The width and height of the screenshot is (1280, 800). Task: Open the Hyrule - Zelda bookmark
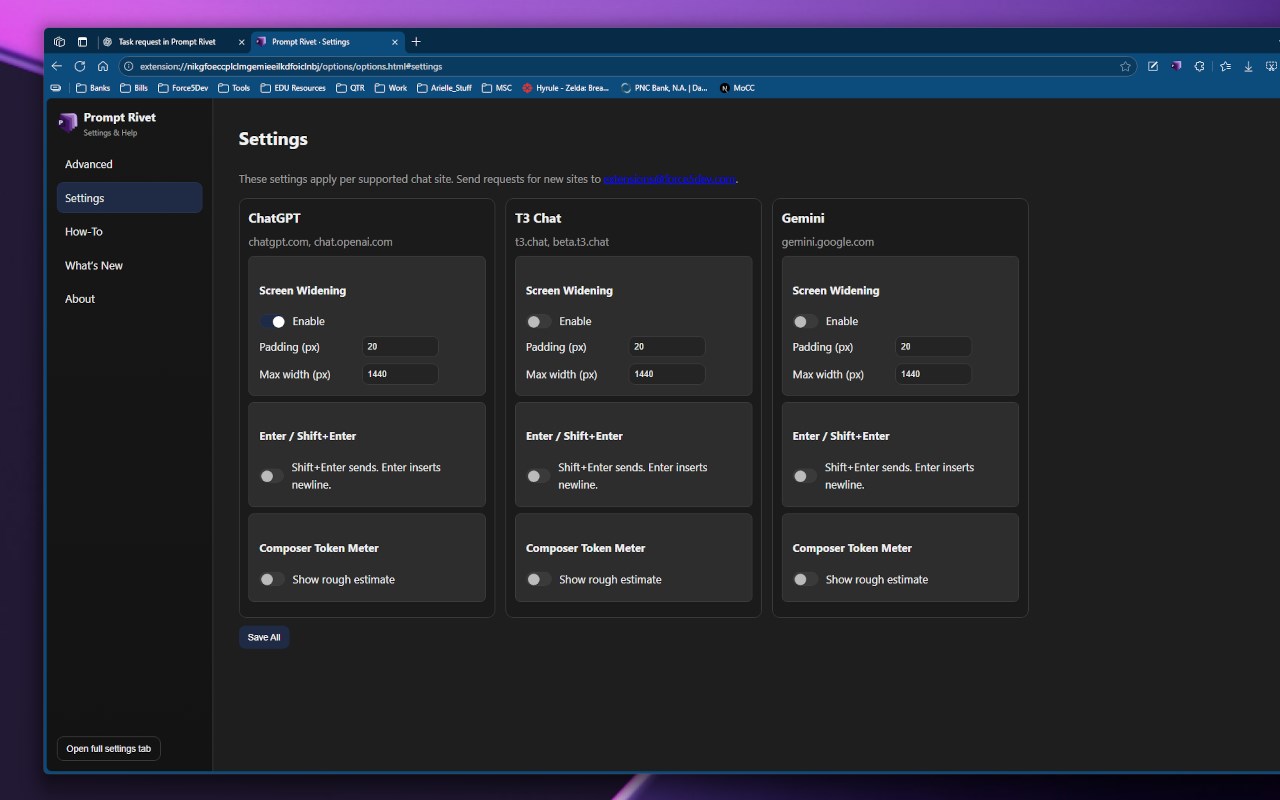point(566,88)
